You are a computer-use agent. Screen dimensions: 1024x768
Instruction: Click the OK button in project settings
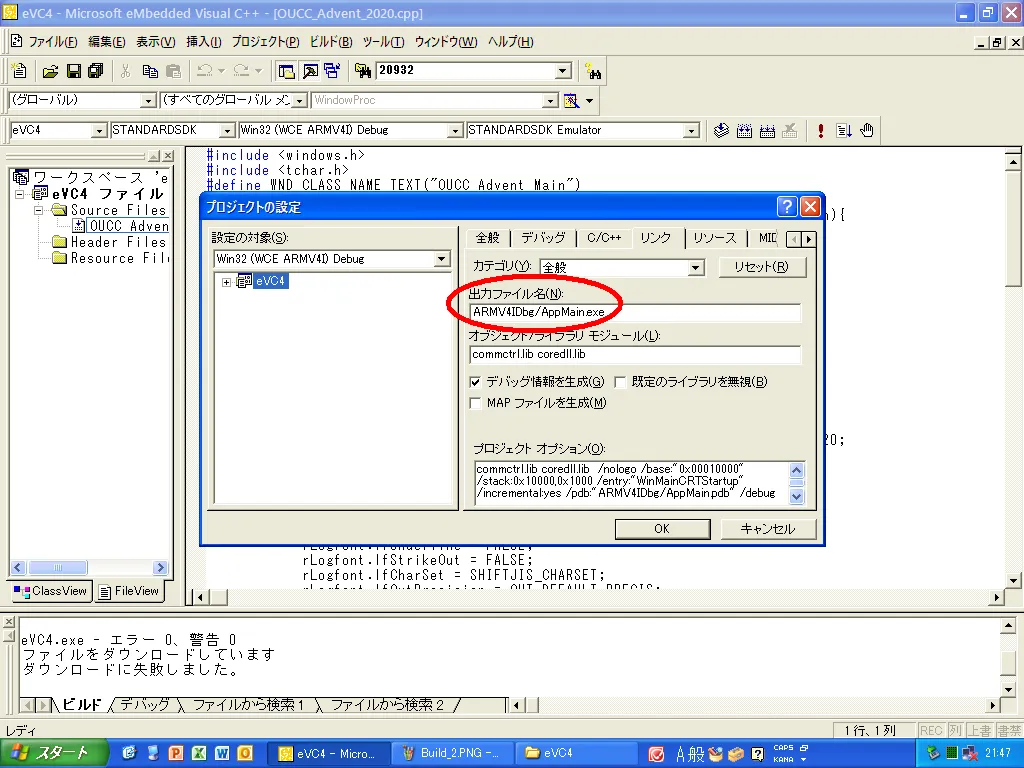click(x=662, y=529)
